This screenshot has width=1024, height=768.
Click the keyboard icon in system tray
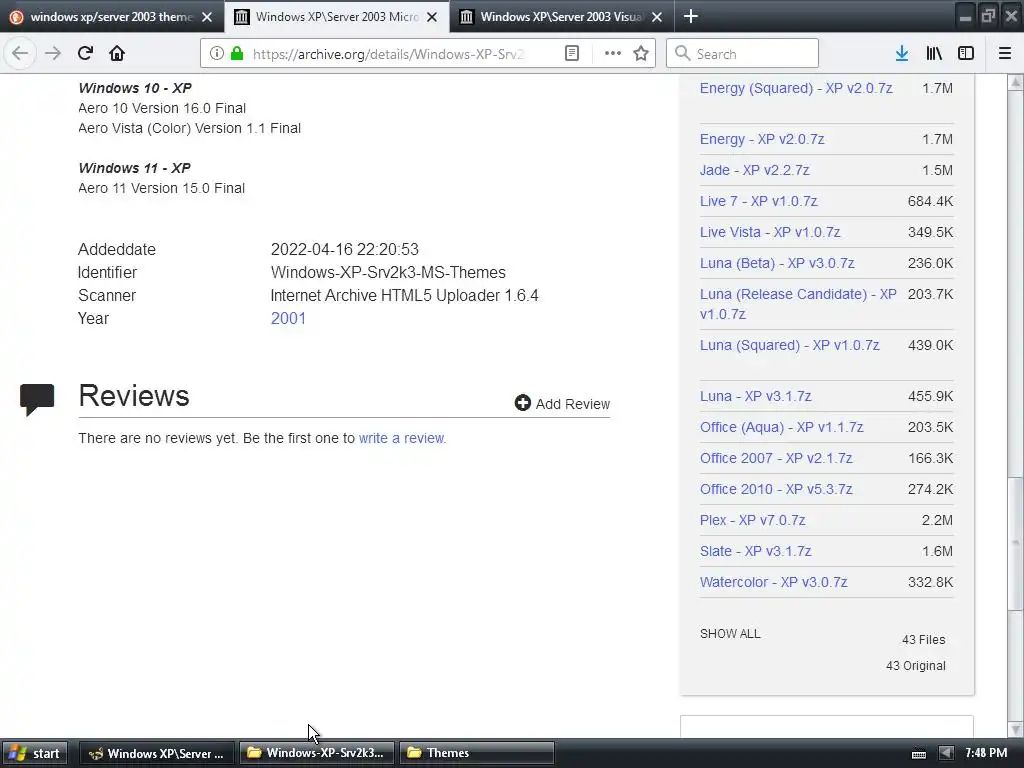click(919, 754)
